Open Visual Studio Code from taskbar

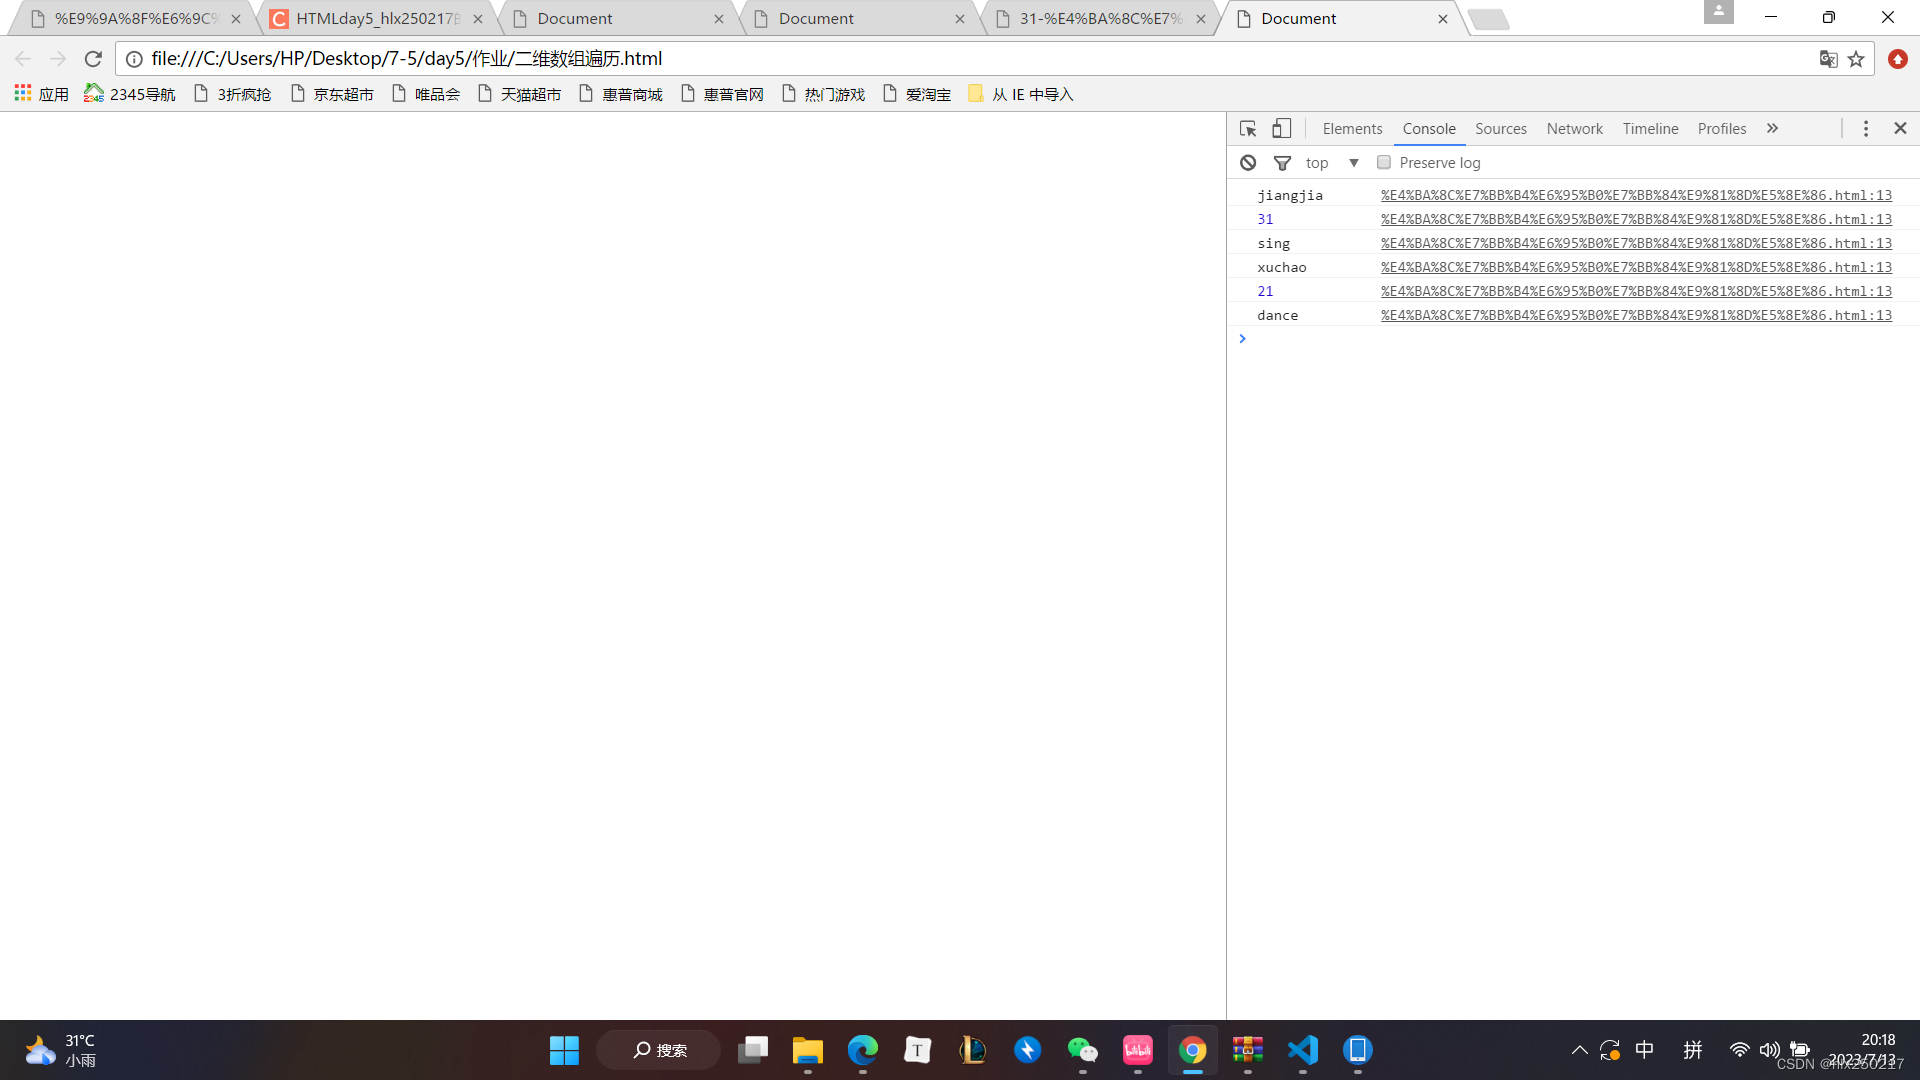(x=1302, y=1050)
